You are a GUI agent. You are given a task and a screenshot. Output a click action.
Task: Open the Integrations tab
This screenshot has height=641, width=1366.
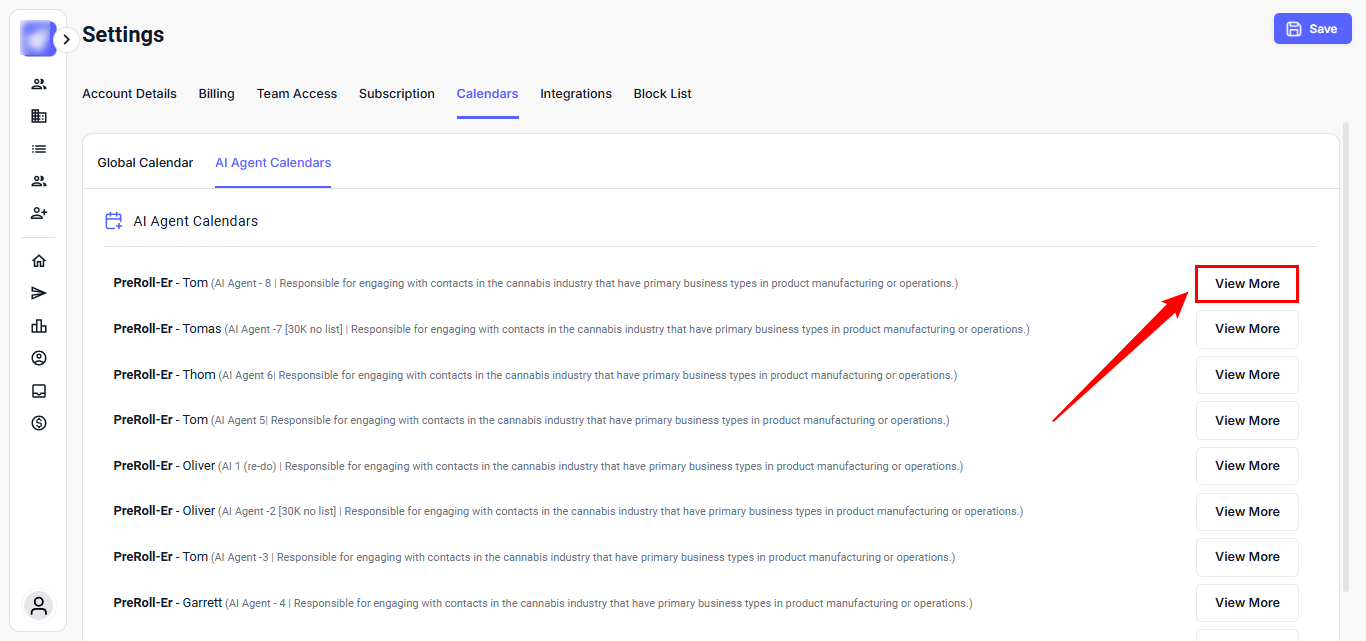coord(576,94)
